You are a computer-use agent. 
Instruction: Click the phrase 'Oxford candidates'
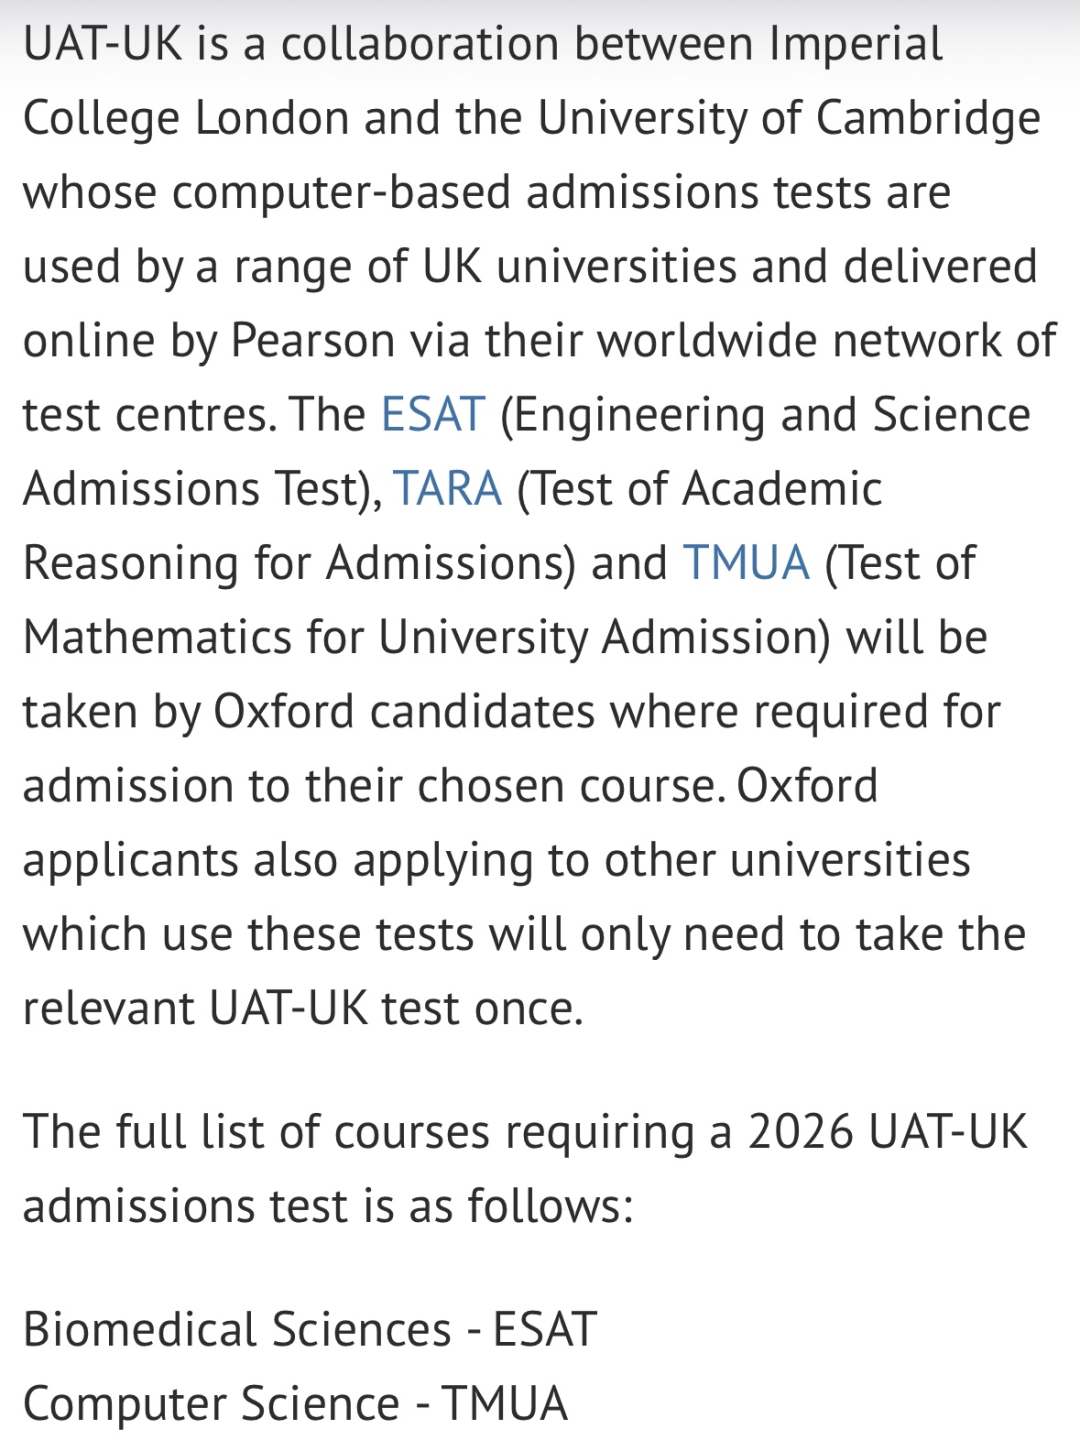coord(405,711)
